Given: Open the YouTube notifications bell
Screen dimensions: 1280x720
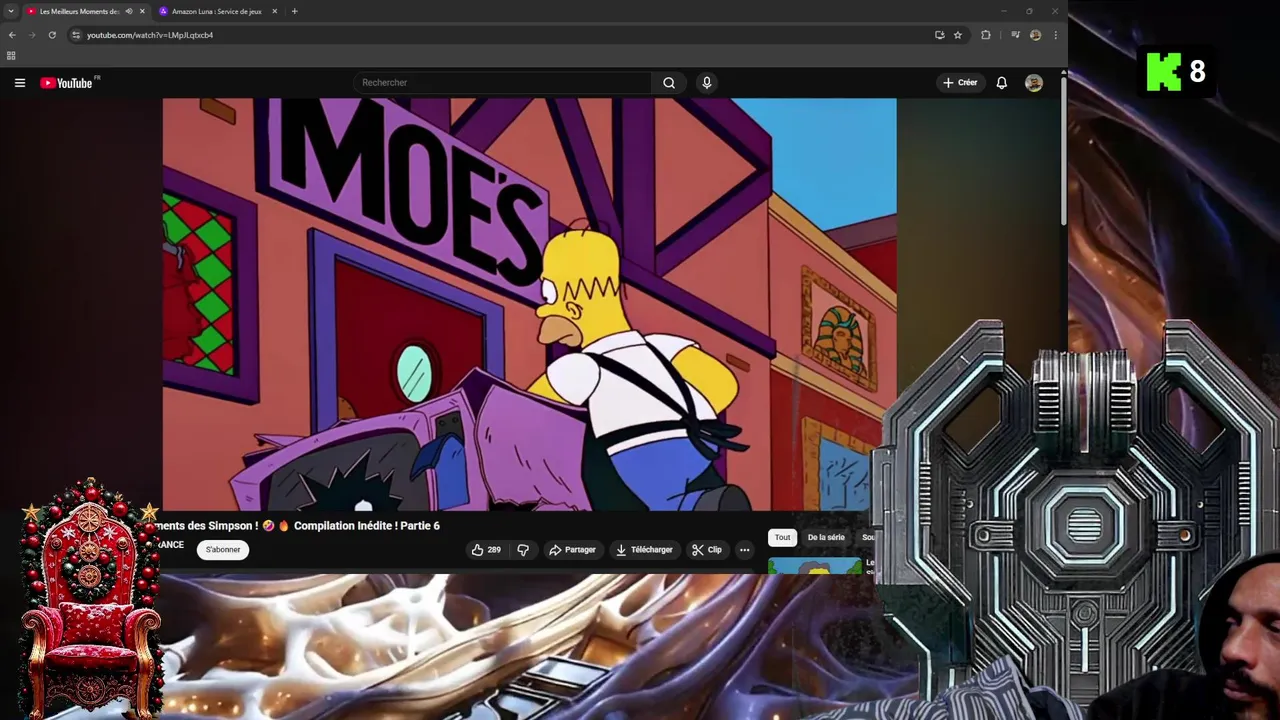Looking at the screenshot, I should pos(1001,83).
